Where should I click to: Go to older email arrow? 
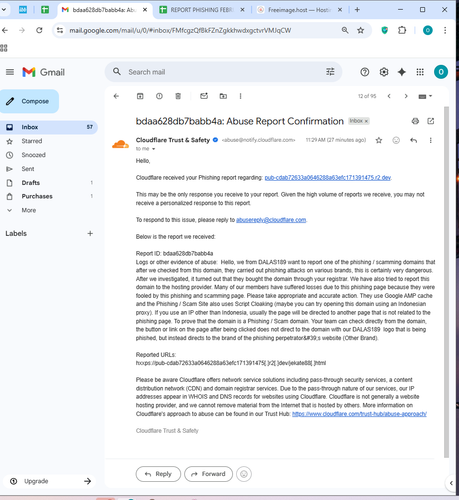406,96
